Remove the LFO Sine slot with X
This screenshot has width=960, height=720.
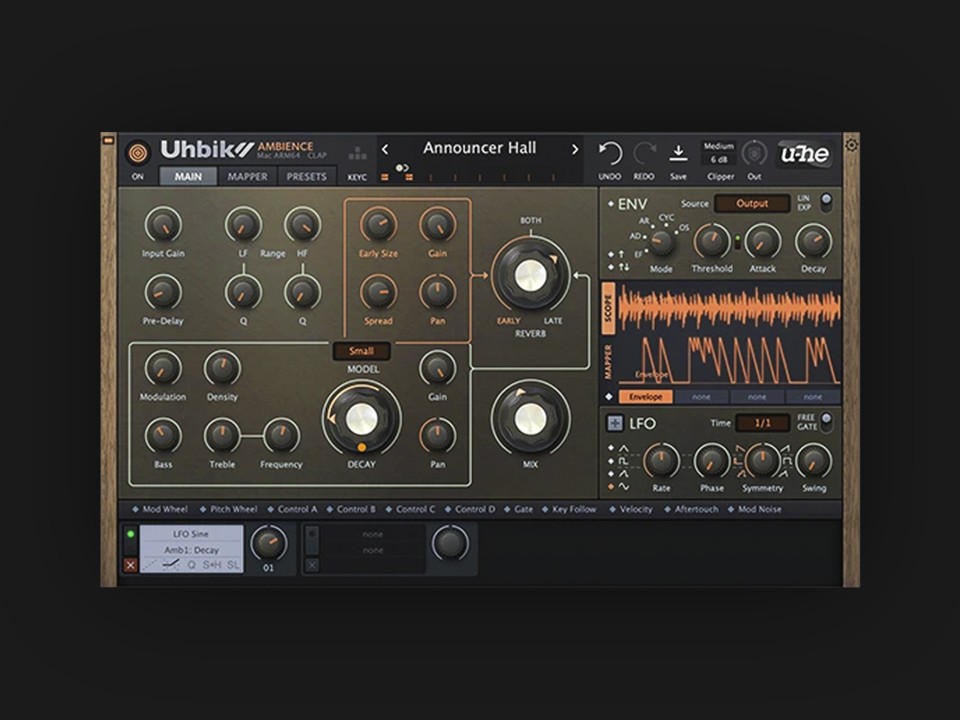(x=130, y=565)
